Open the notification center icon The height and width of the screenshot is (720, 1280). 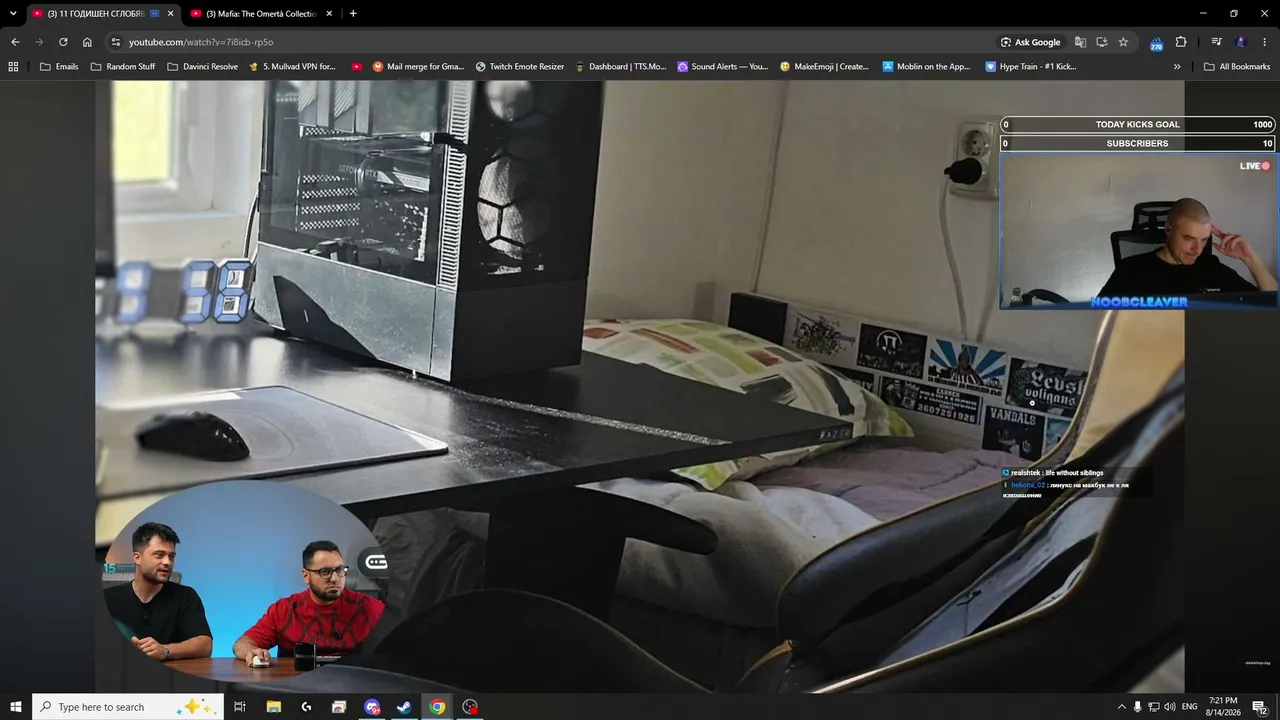point(1260,707)
